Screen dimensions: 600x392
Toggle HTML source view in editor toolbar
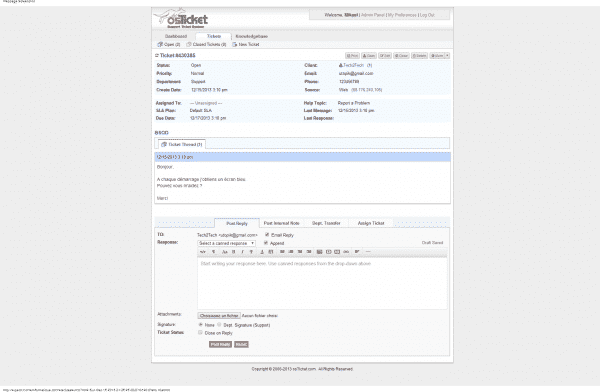(203, 252)
